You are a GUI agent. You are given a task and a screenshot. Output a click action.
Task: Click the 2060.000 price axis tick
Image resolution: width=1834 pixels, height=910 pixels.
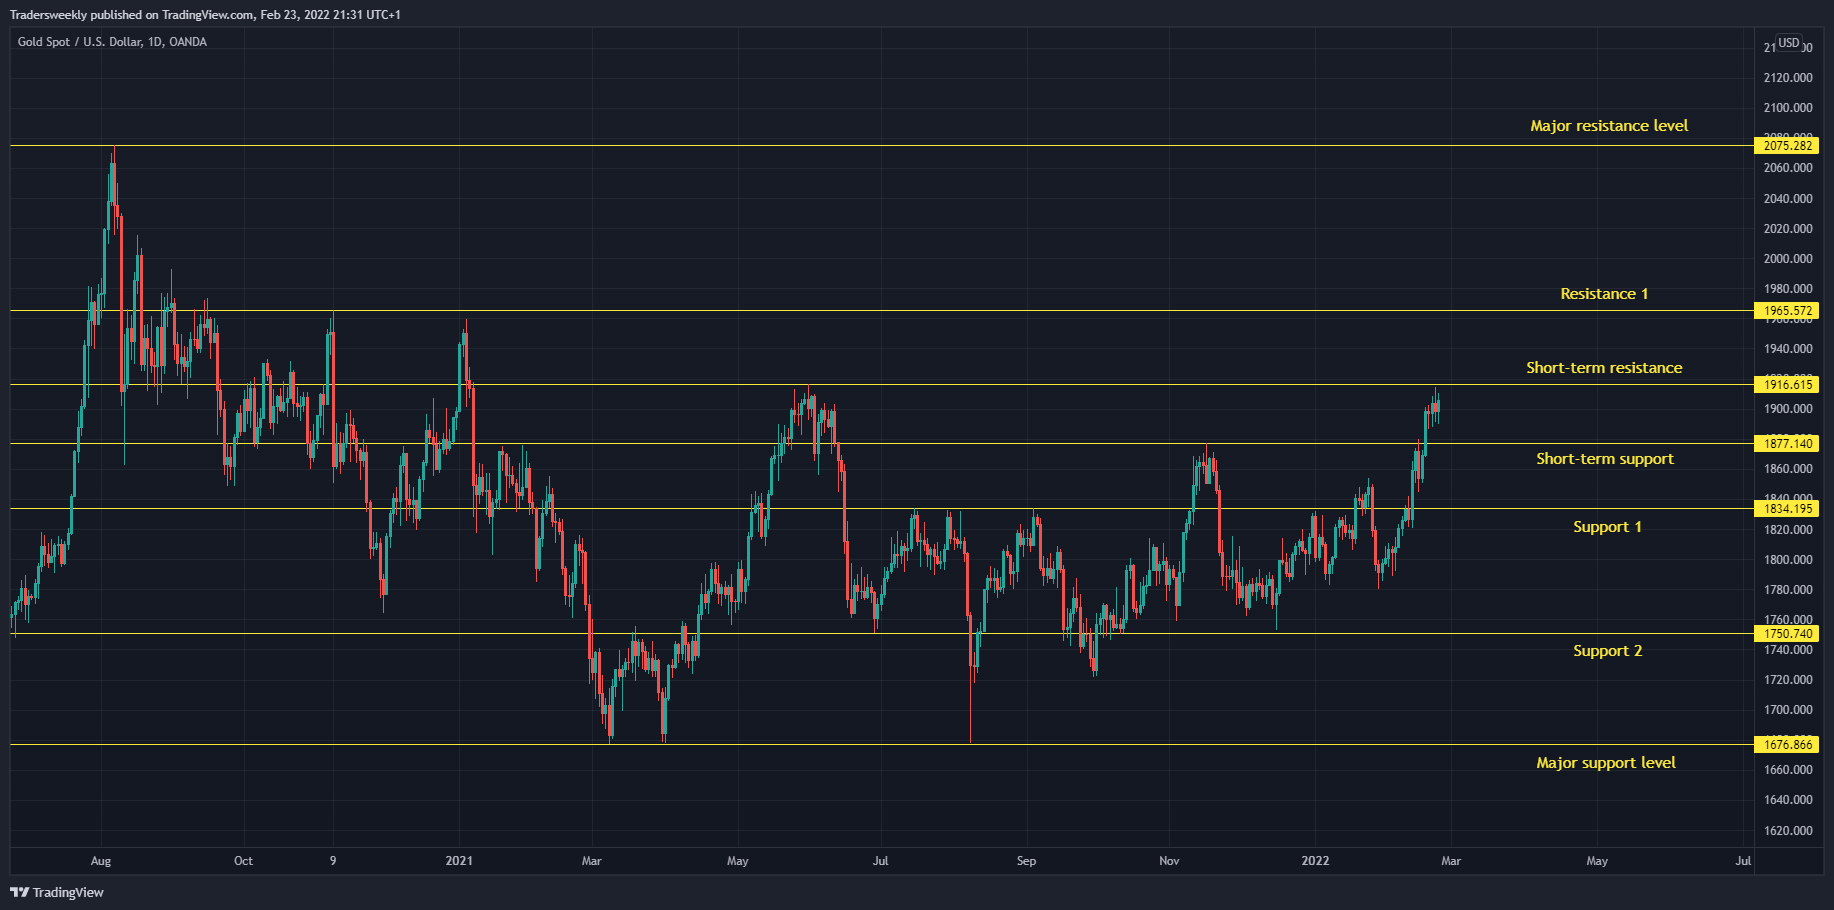[1788, 168]
